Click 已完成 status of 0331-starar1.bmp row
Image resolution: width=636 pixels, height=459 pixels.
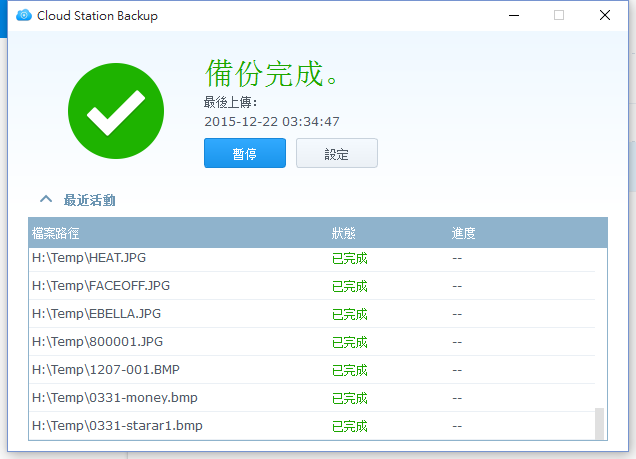[350, 426]
